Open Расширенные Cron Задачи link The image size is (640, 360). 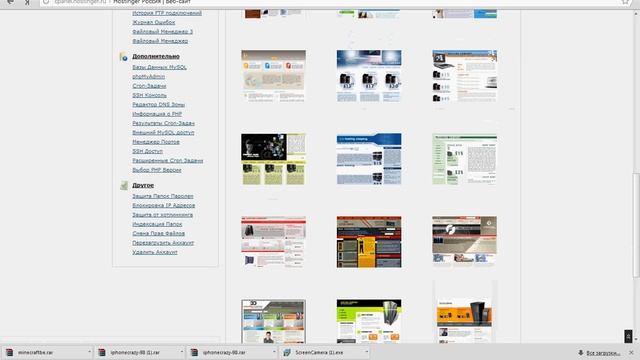pyautogui.click(x=167, y=161)
